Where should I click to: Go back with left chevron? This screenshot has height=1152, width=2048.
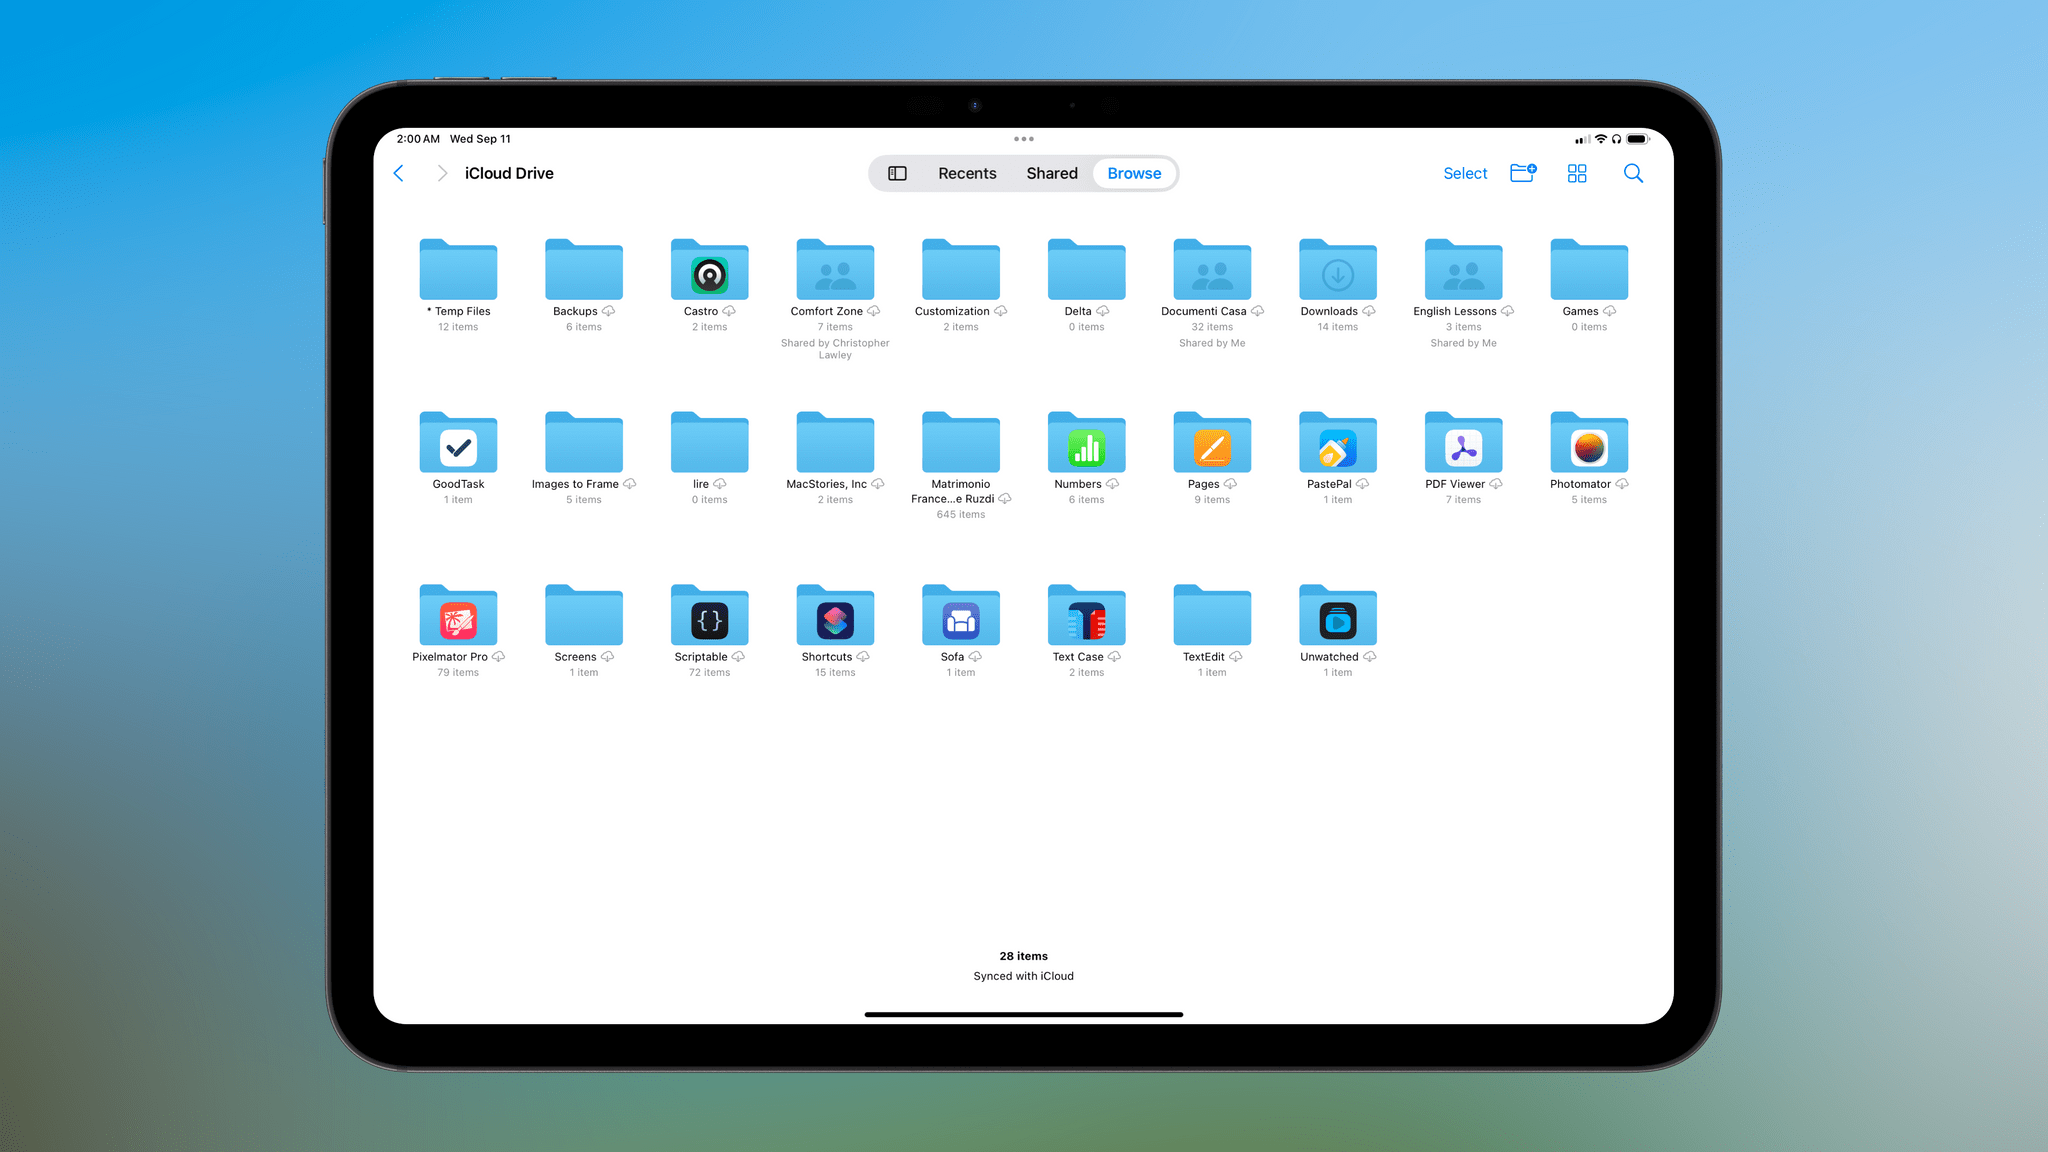(x=399, y=173)
